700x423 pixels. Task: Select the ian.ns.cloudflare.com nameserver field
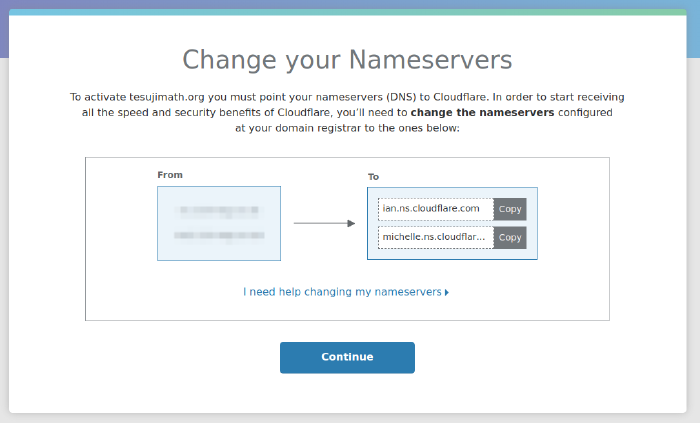pyautogui.click(x=436, y=209)
